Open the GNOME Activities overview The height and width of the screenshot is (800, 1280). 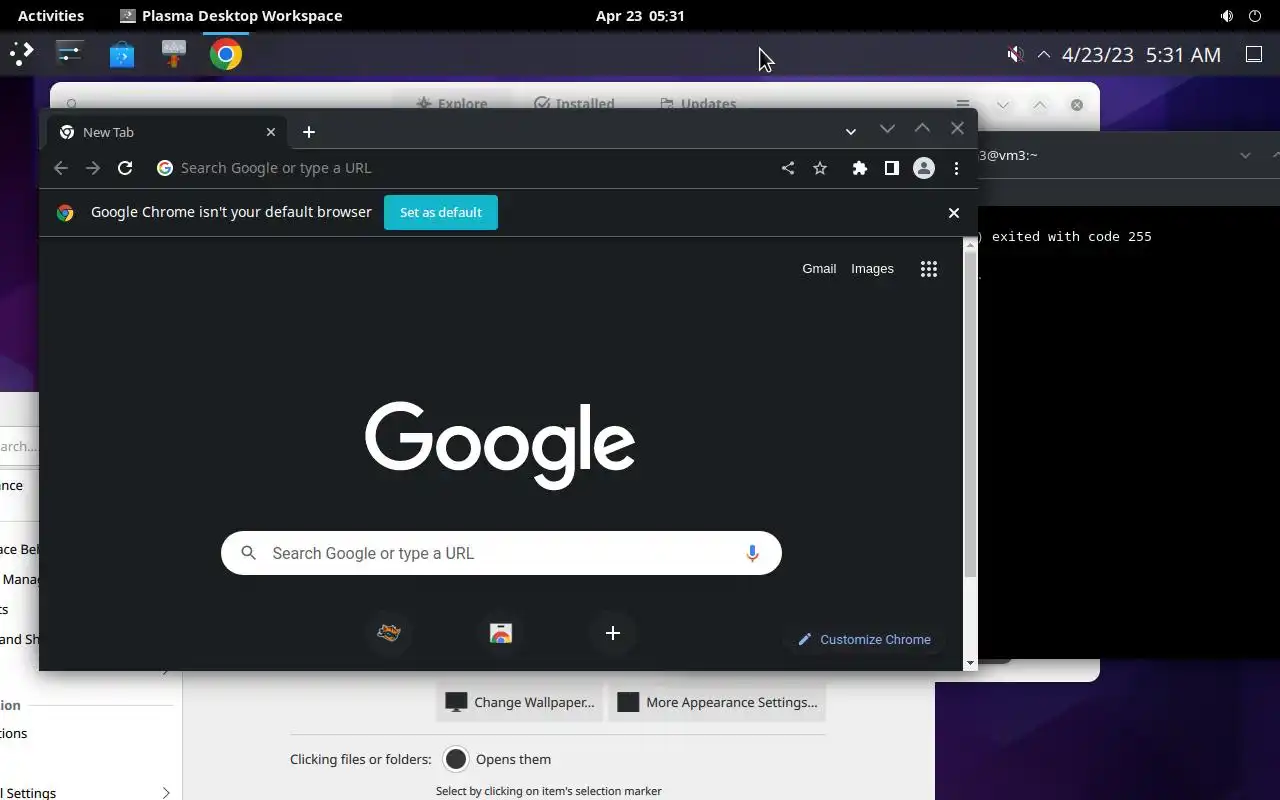tap(51, 16)
